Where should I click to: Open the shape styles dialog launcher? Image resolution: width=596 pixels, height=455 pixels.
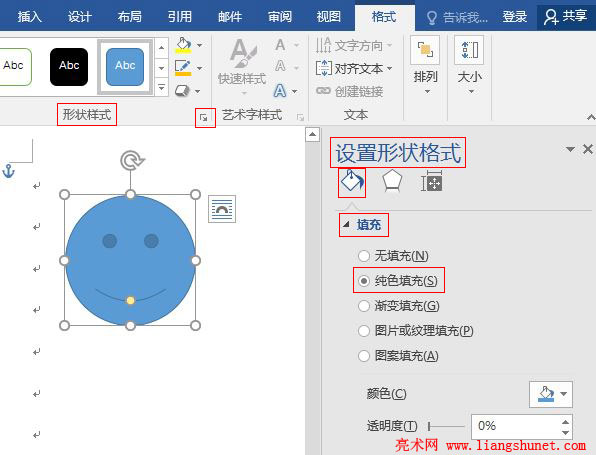tap(204, 118)
